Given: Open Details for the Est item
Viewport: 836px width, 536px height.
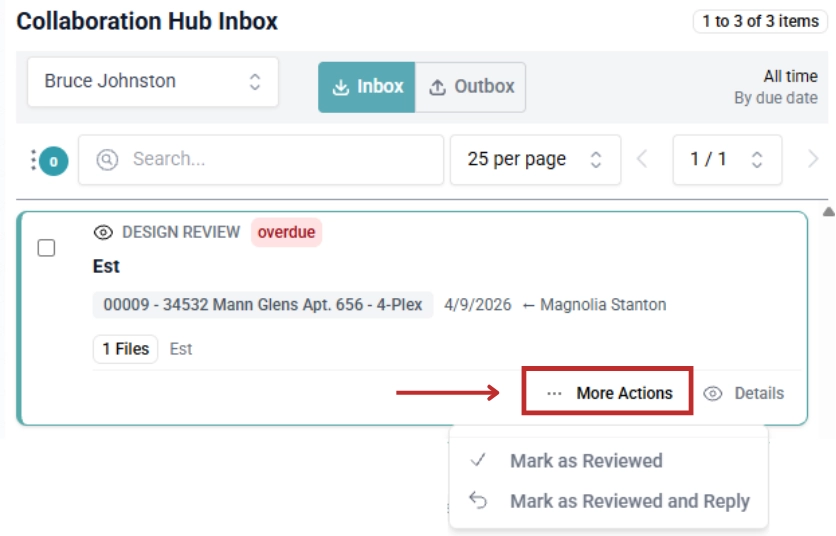Looking at the screenshot, I should click(744, 394).
